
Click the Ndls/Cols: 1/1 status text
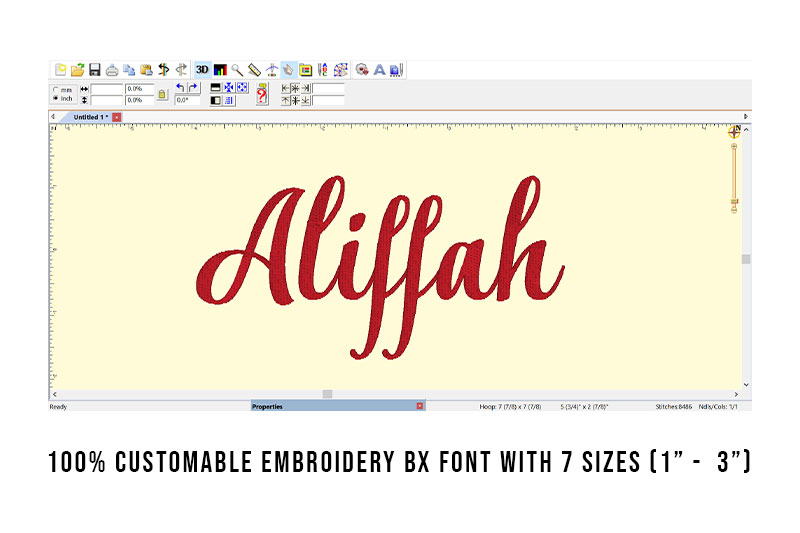tap(718, 407)
